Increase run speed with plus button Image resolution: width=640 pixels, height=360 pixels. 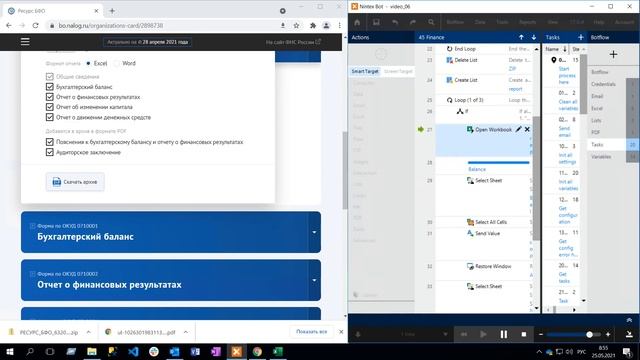608,334
